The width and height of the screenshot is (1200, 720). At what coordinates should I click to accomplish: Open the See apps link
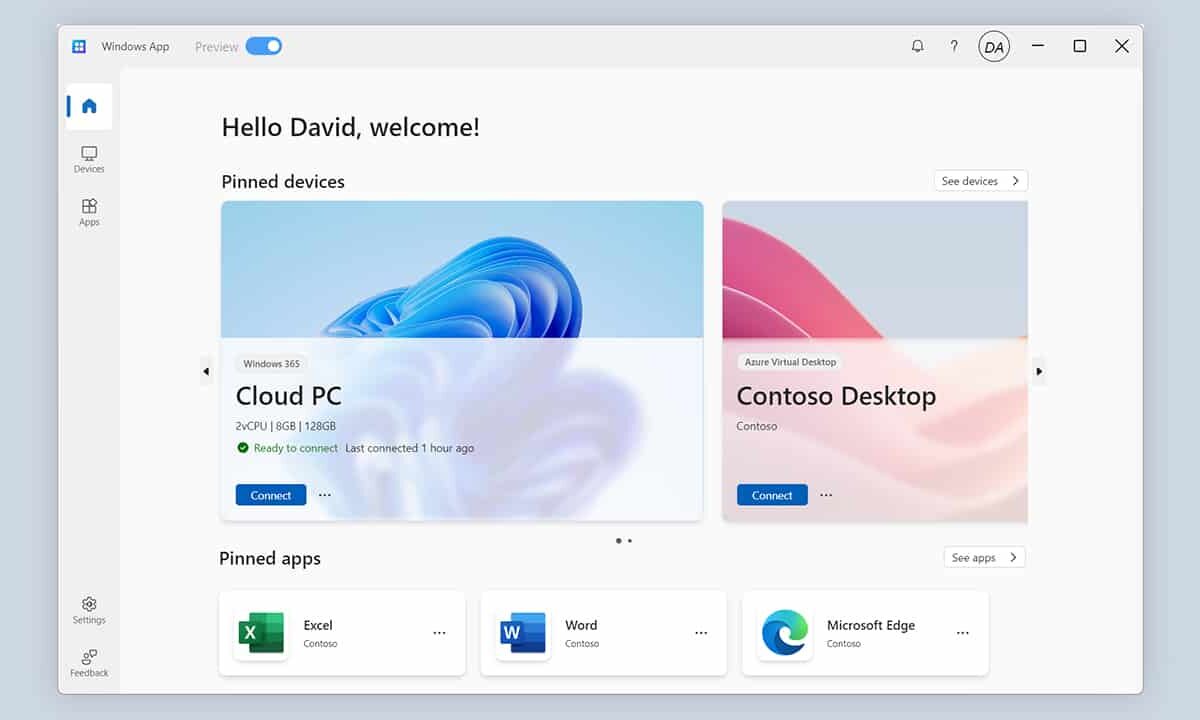[x=984, y=557]
